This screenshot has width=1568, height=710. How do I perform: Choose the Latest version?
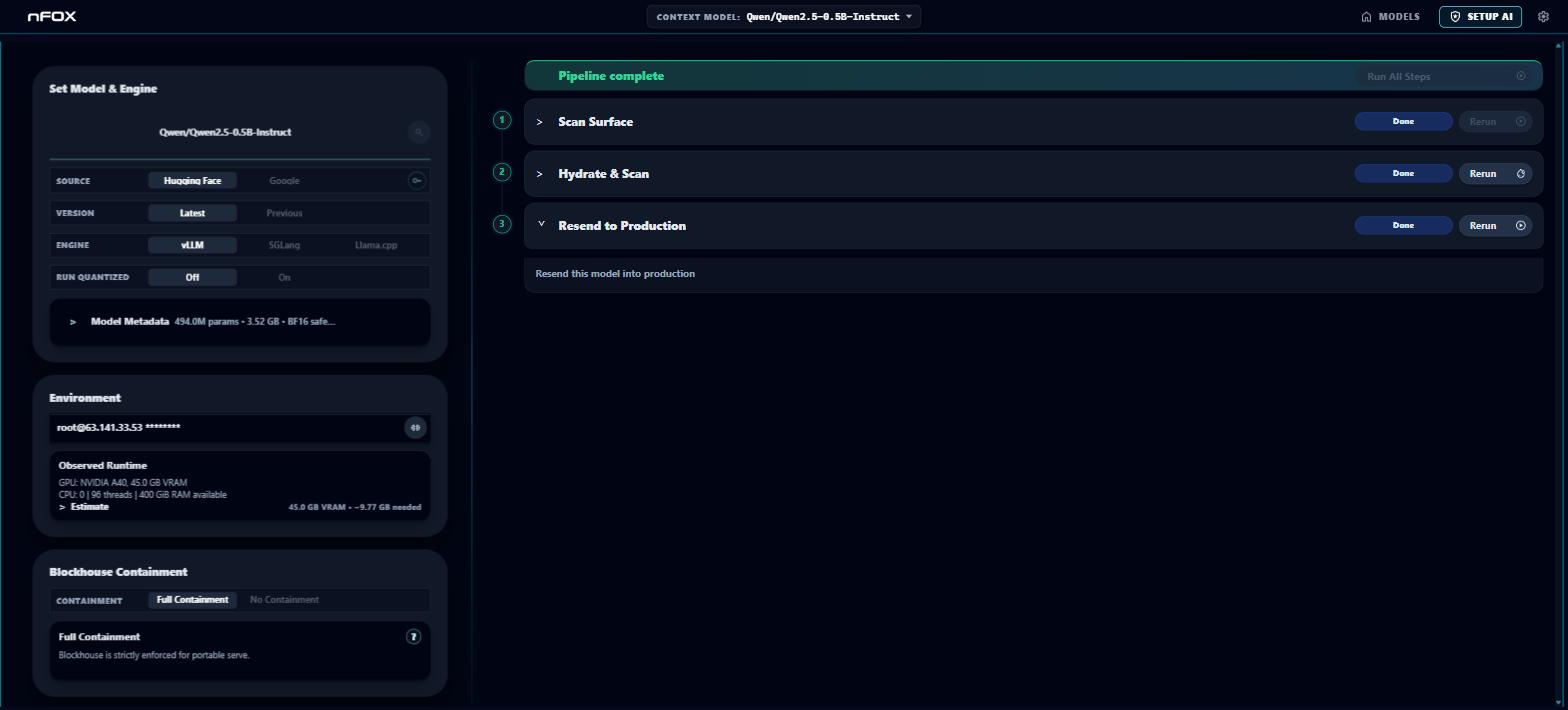click(x=192, y=213)
